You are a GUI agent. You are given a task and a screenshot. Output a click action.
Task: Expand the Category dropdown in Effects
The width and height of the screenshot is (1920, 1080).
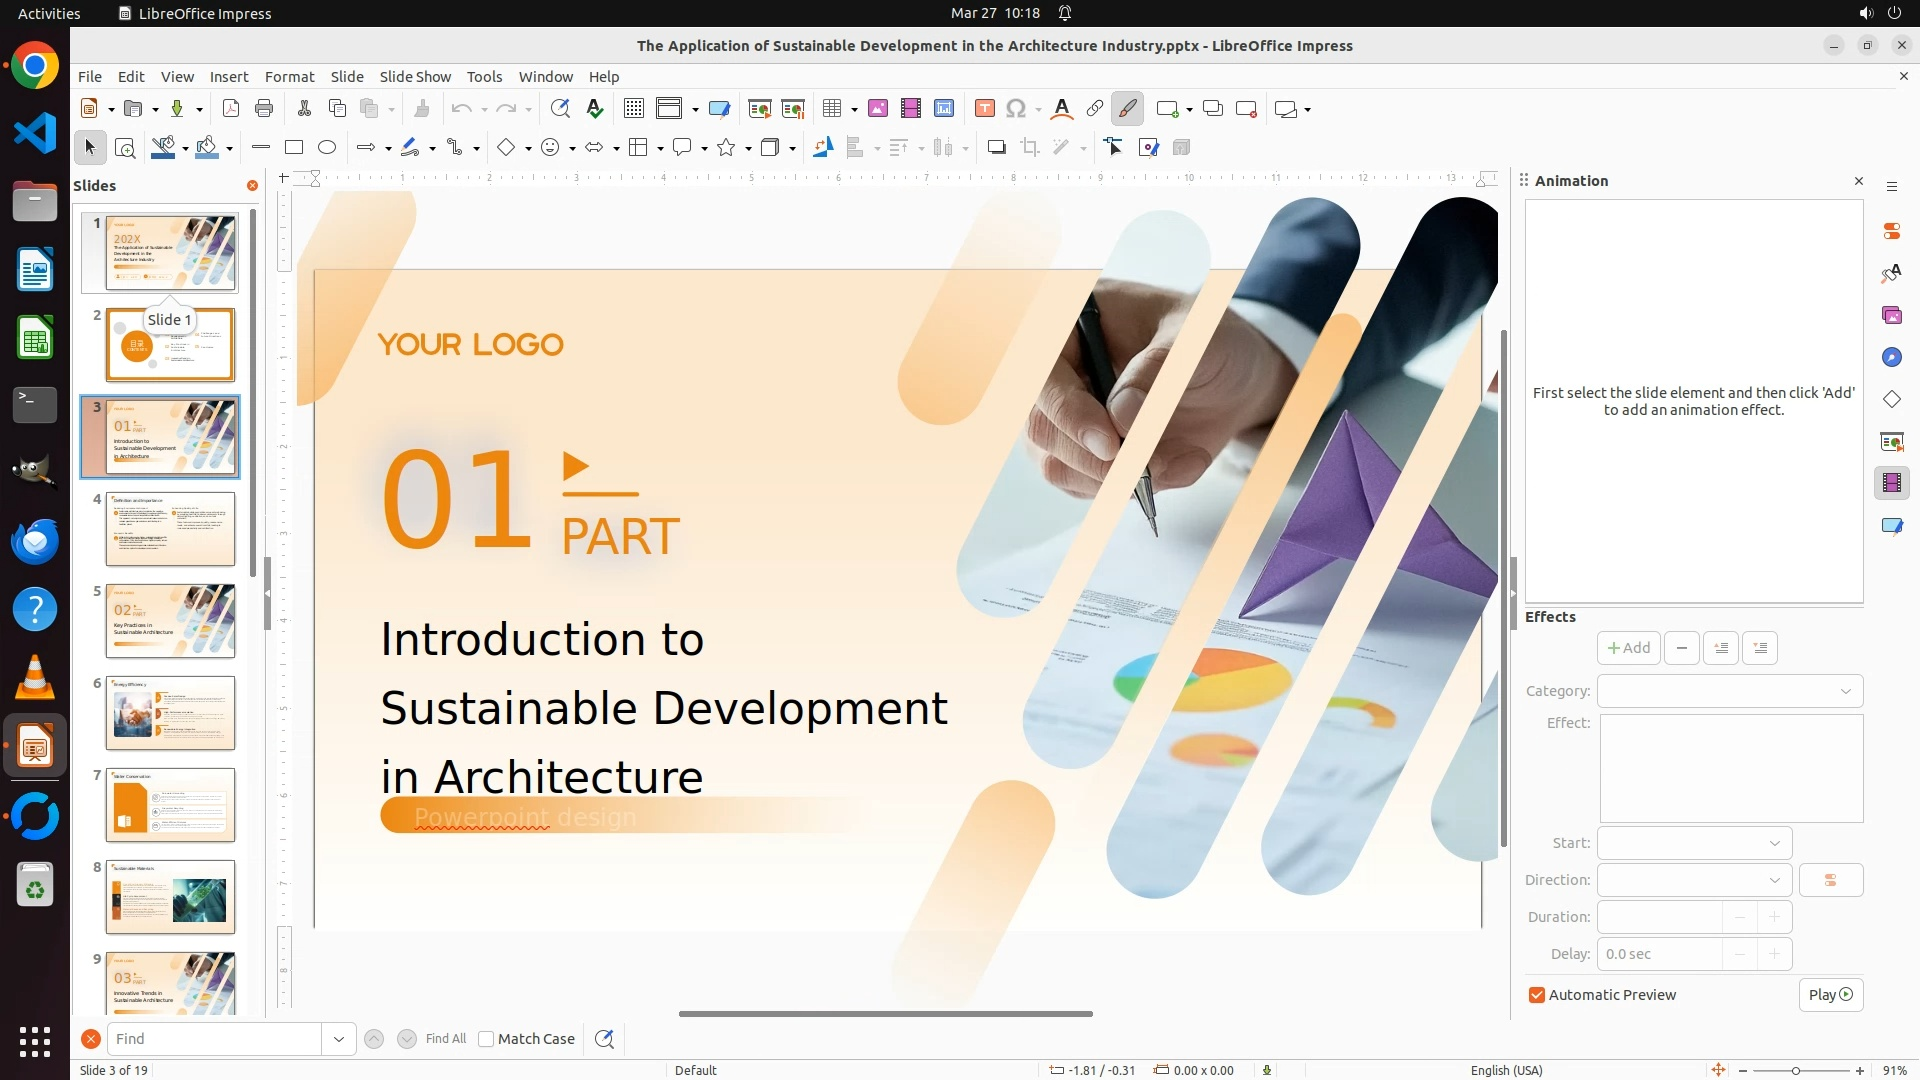click(1845, 691)
